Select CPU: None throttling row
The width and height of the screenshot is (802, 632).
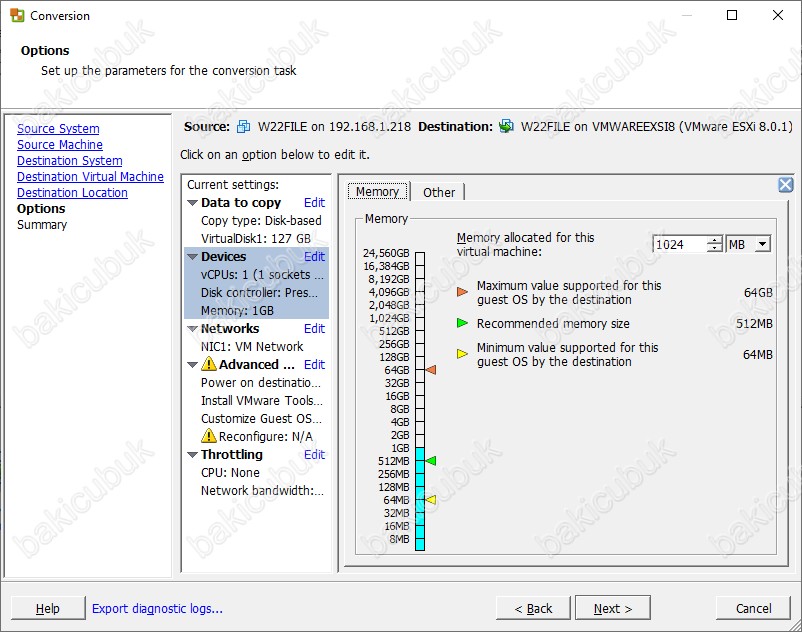(256, 472)
